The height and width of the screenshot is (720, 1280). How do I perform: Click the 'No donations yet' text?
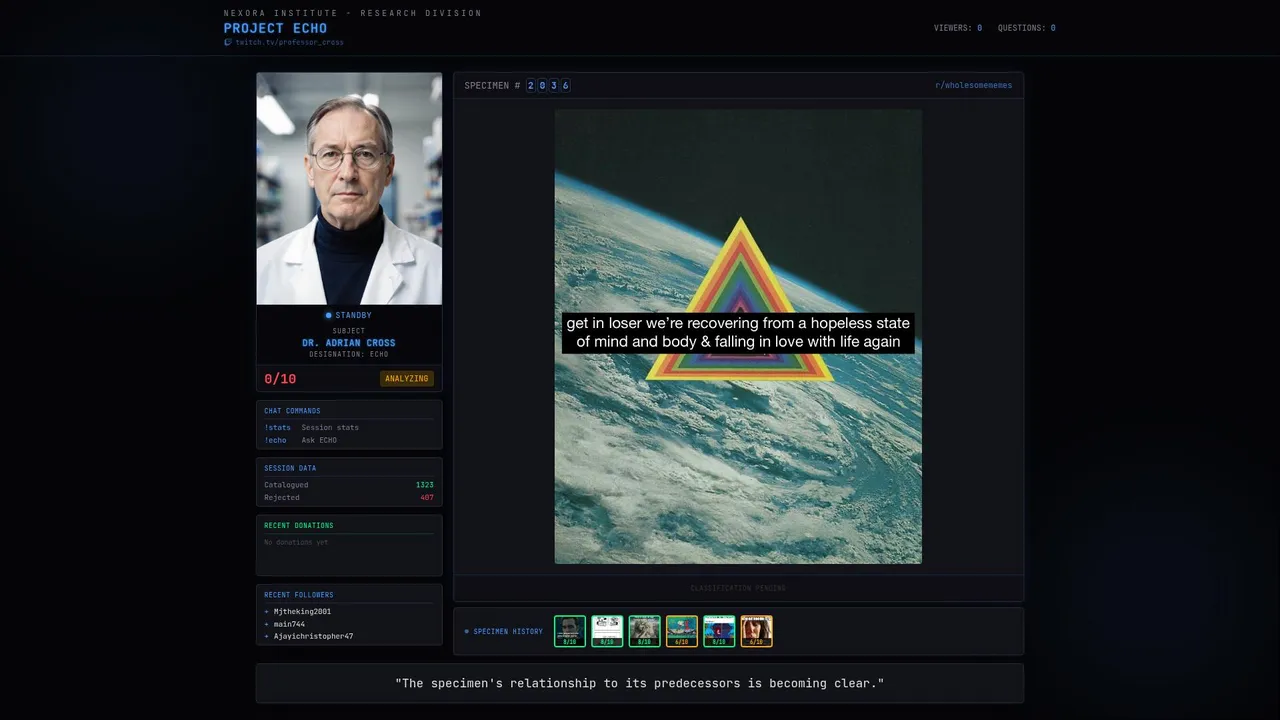pos(296,543)
